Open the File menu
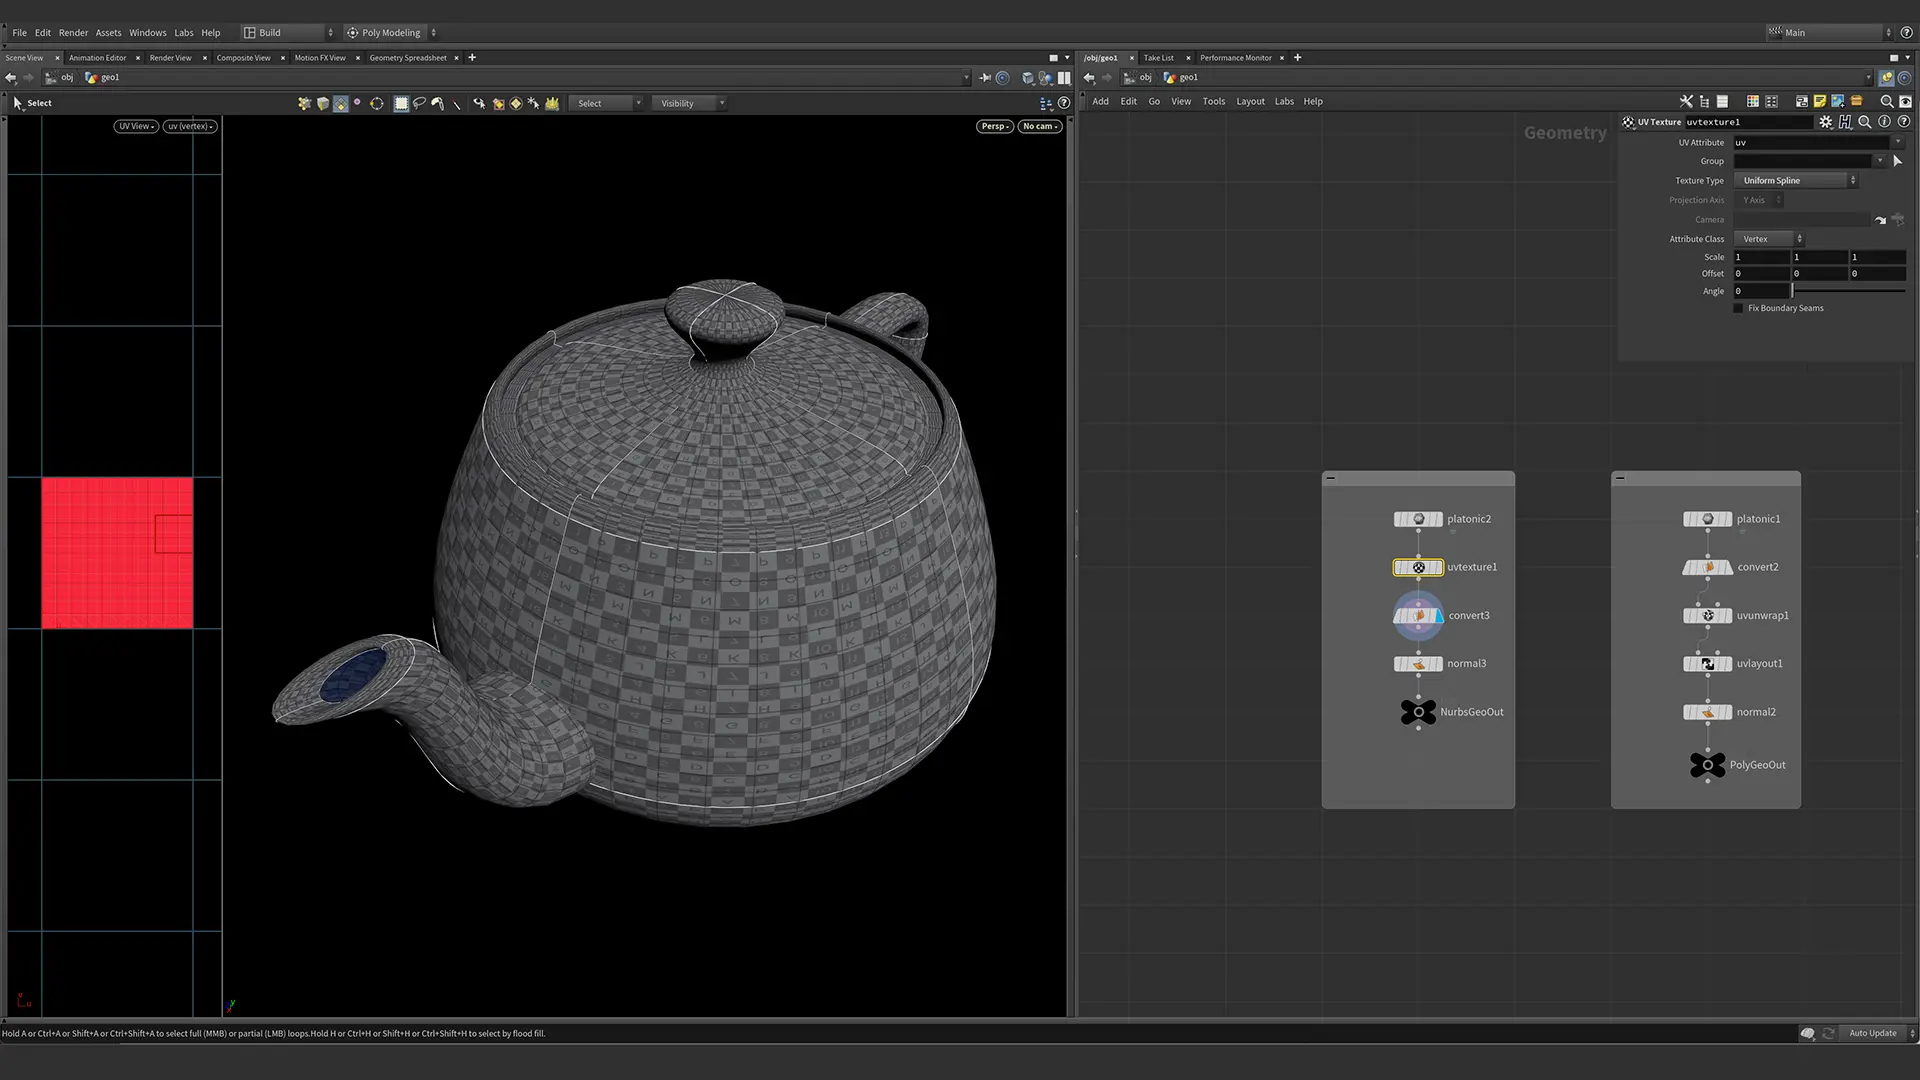Viewport: 1920px width, 1080px height. (x=19, y=32)
